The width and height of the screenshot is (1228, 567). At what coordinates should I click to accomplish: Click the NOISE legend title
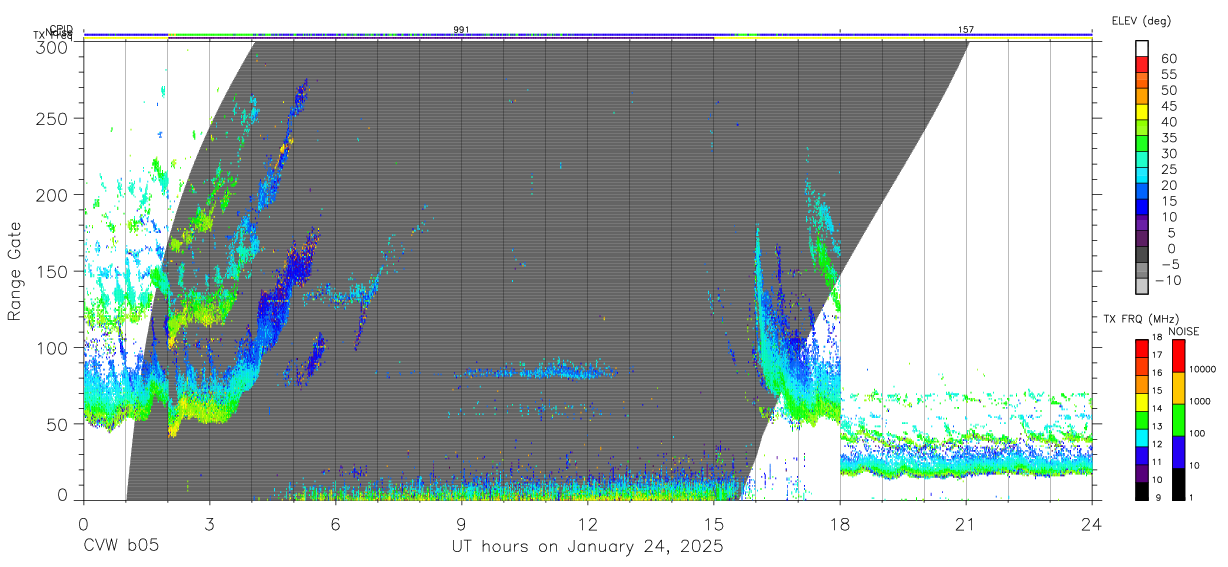(1182, 331)
